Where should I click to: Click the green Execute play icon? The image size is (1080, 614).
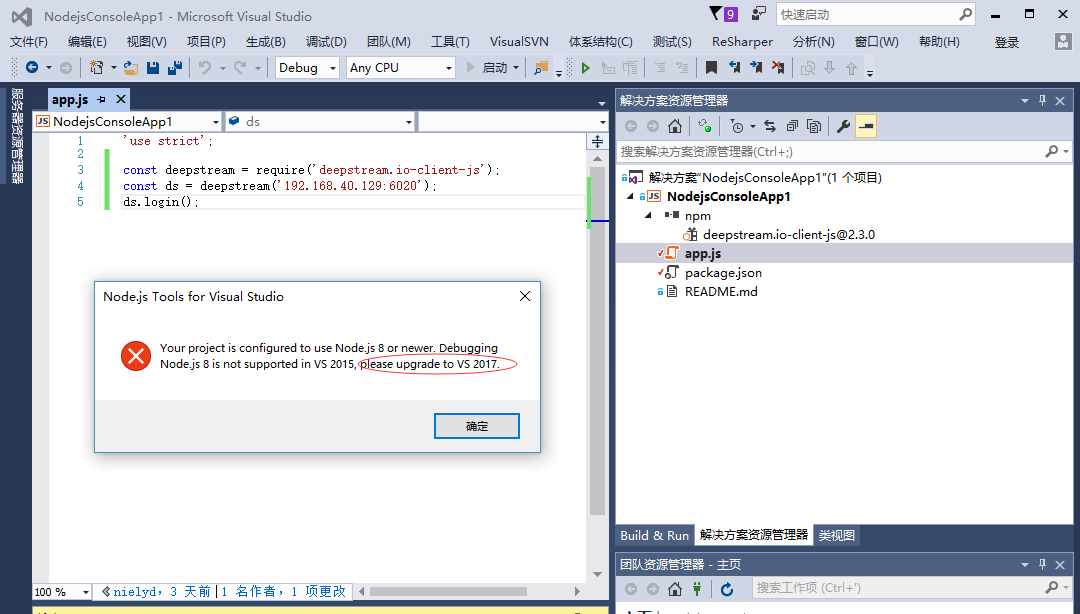point(585,68)
